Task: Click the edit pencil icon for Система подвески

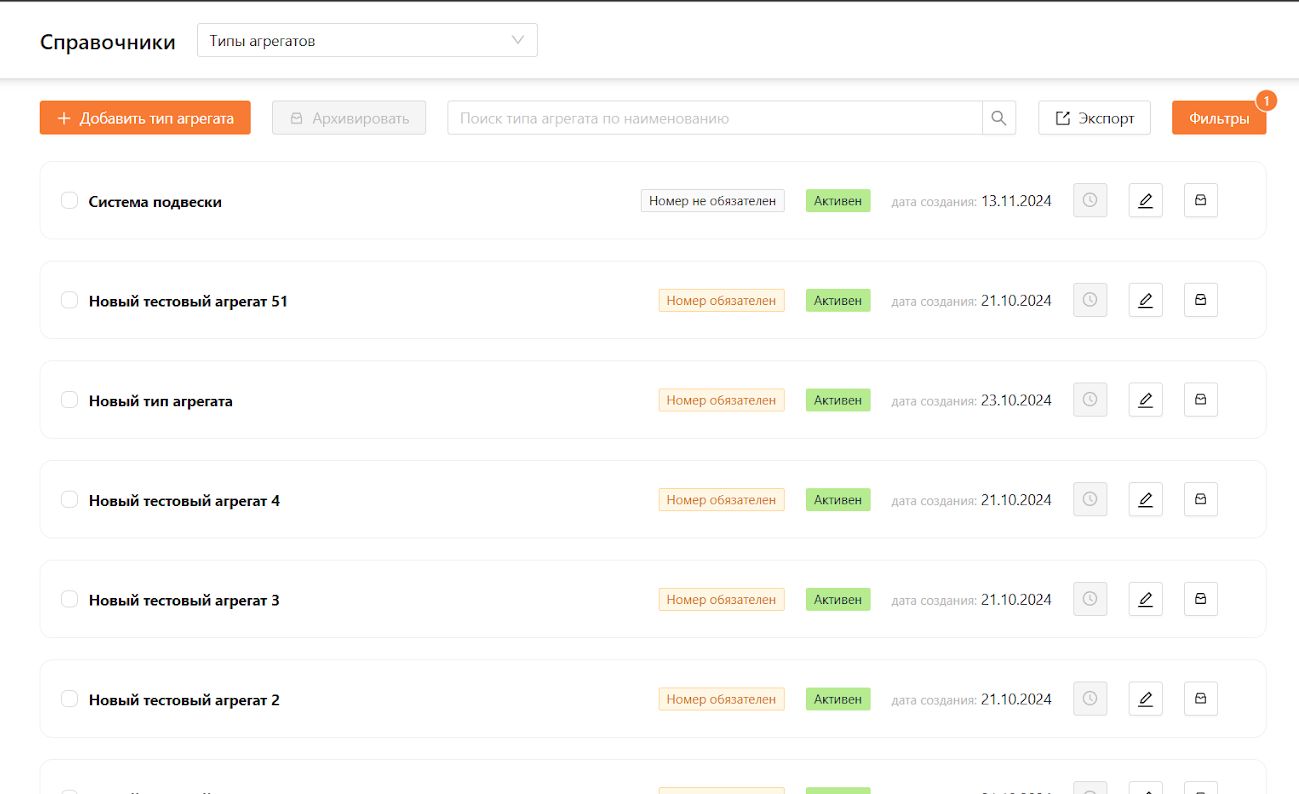Action: 1145,200
